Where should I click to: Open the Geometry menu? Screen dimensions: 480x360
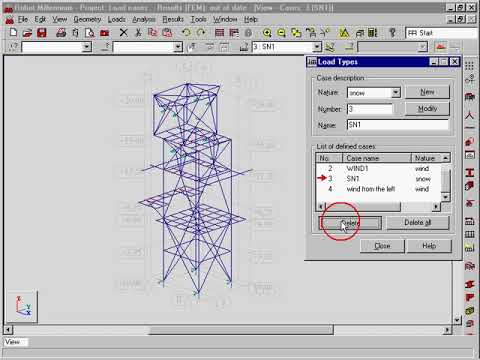pos(87,19)
